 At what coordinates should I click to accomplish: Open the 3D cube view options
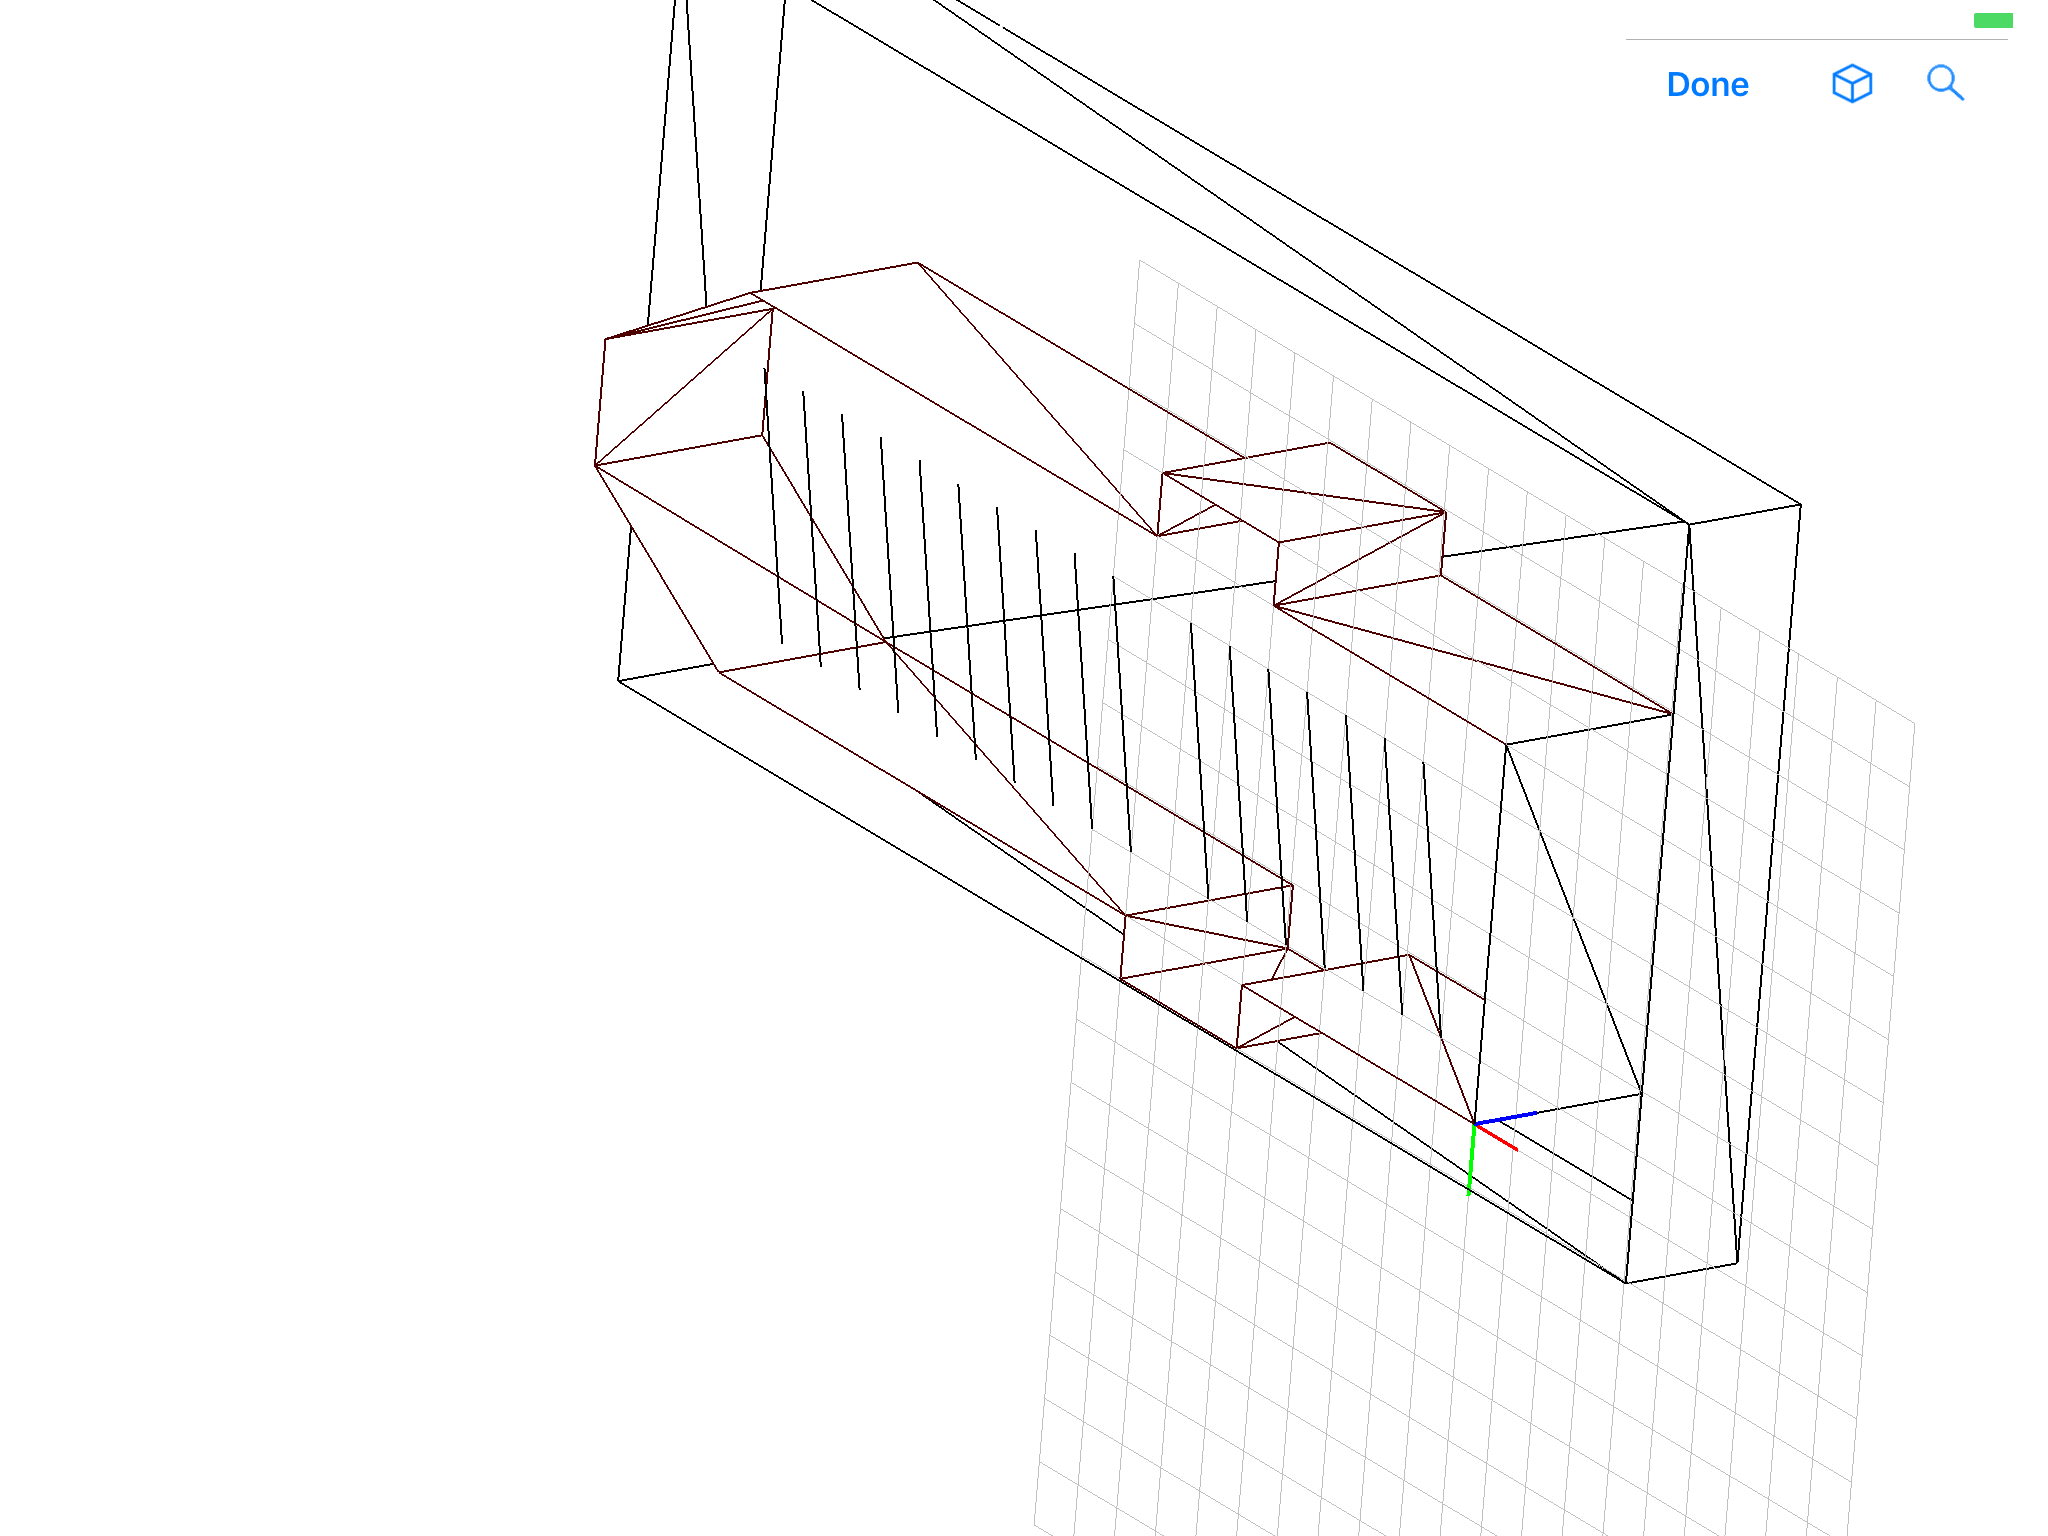1851,84
